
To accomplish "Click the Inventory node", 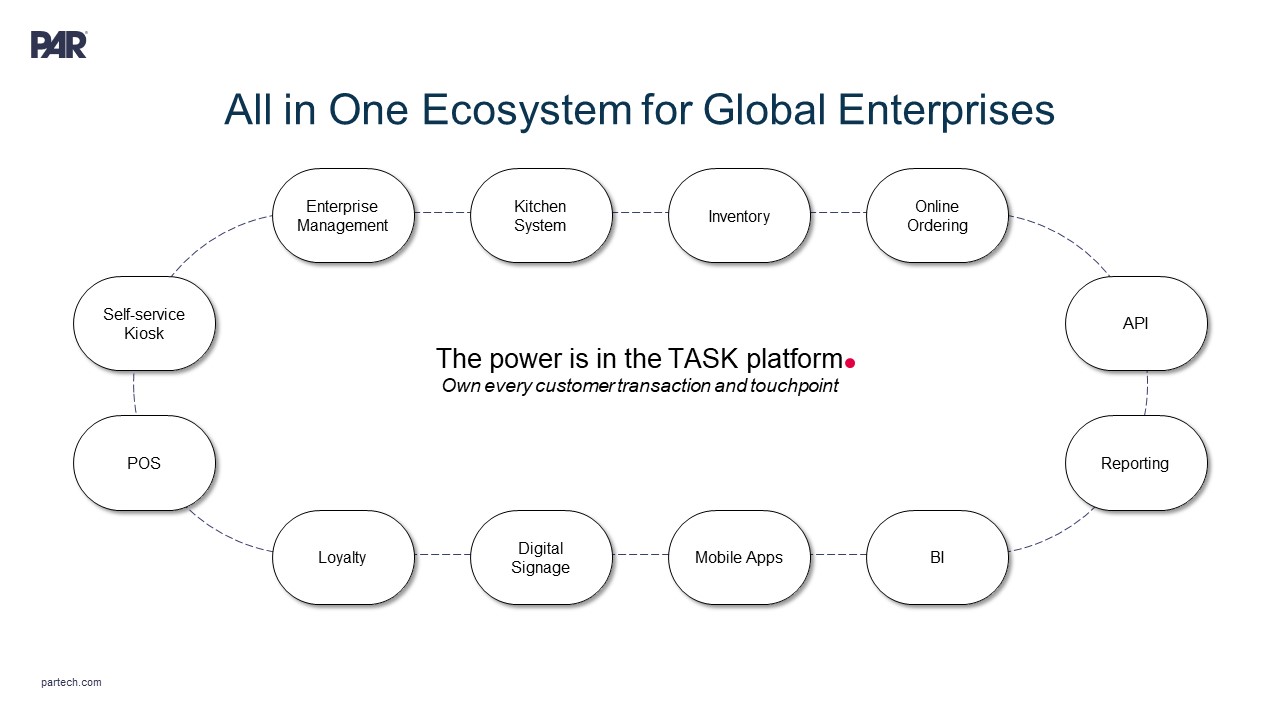I will point(738,216).
